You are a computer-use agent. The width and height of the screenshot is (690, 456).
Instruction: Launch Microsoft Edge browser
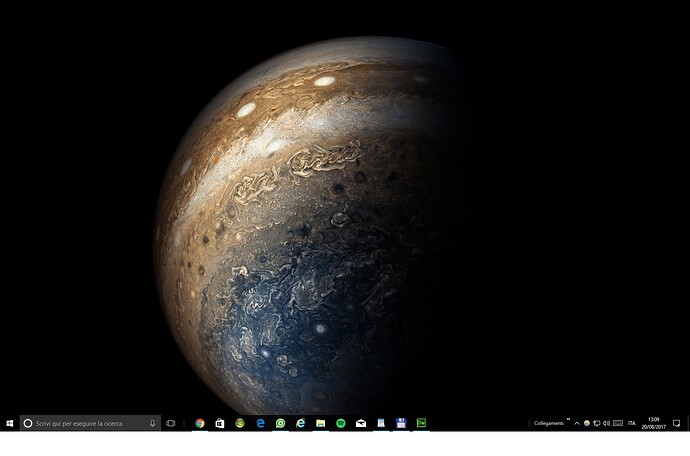260,423
